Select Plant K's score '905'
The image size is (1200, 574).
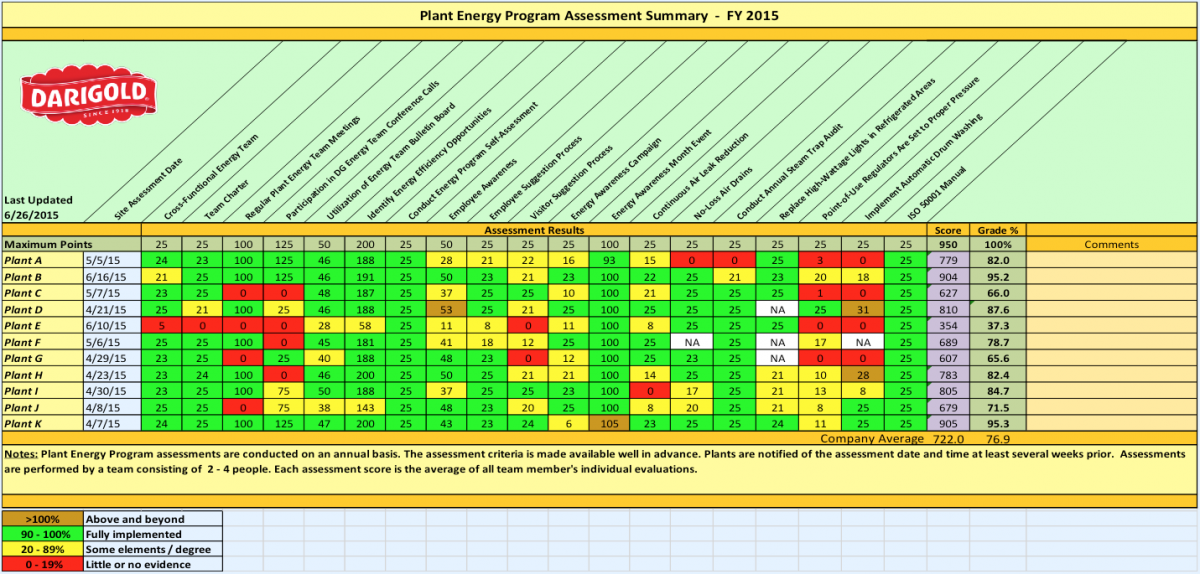(945, 423)
